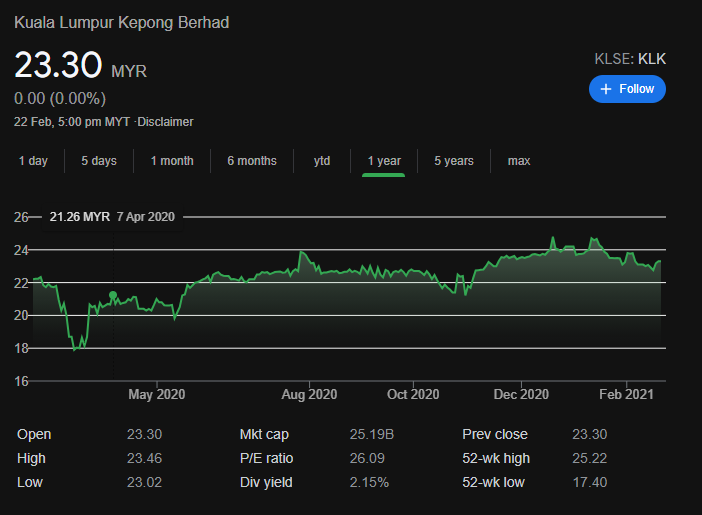702x515 pixels.
Task: Click the 52-wk high value 25.22
Action: (588, 459)
